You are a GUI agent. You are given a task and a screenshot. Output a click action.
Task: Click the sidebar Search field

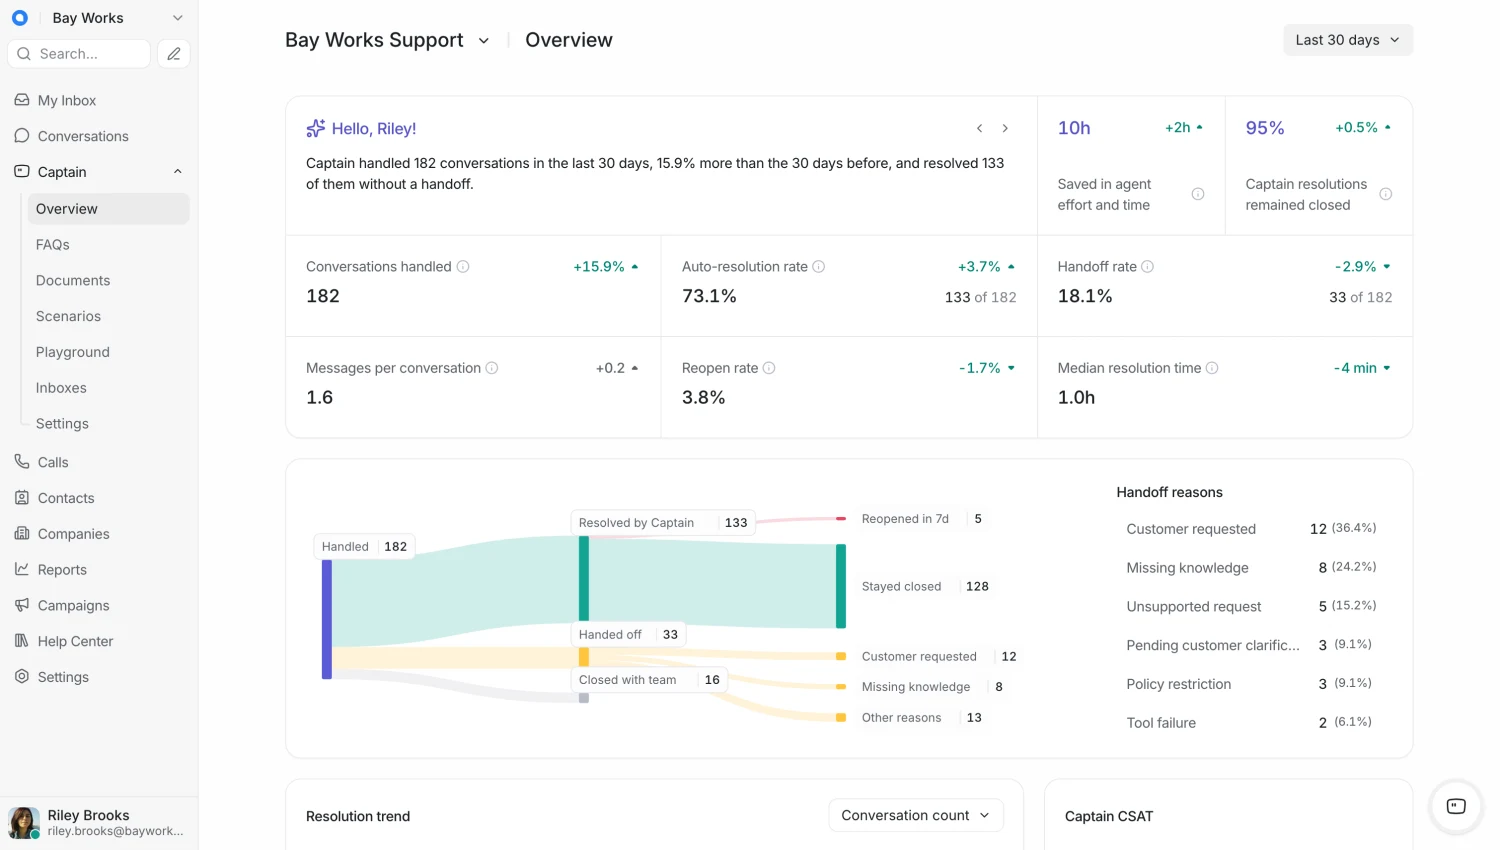[79, 54]
